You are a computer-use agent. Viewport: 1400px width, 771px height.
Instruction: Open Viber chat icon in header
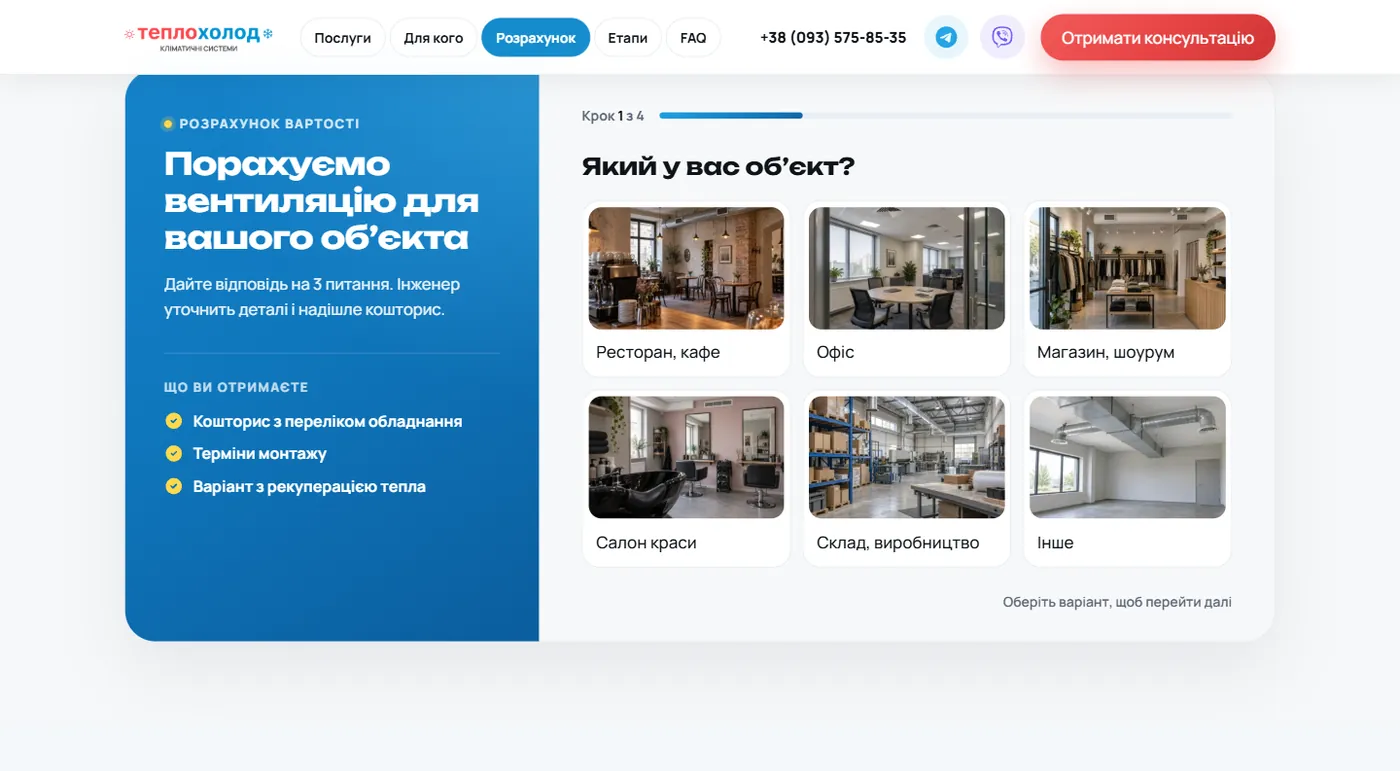[1002, 37]
